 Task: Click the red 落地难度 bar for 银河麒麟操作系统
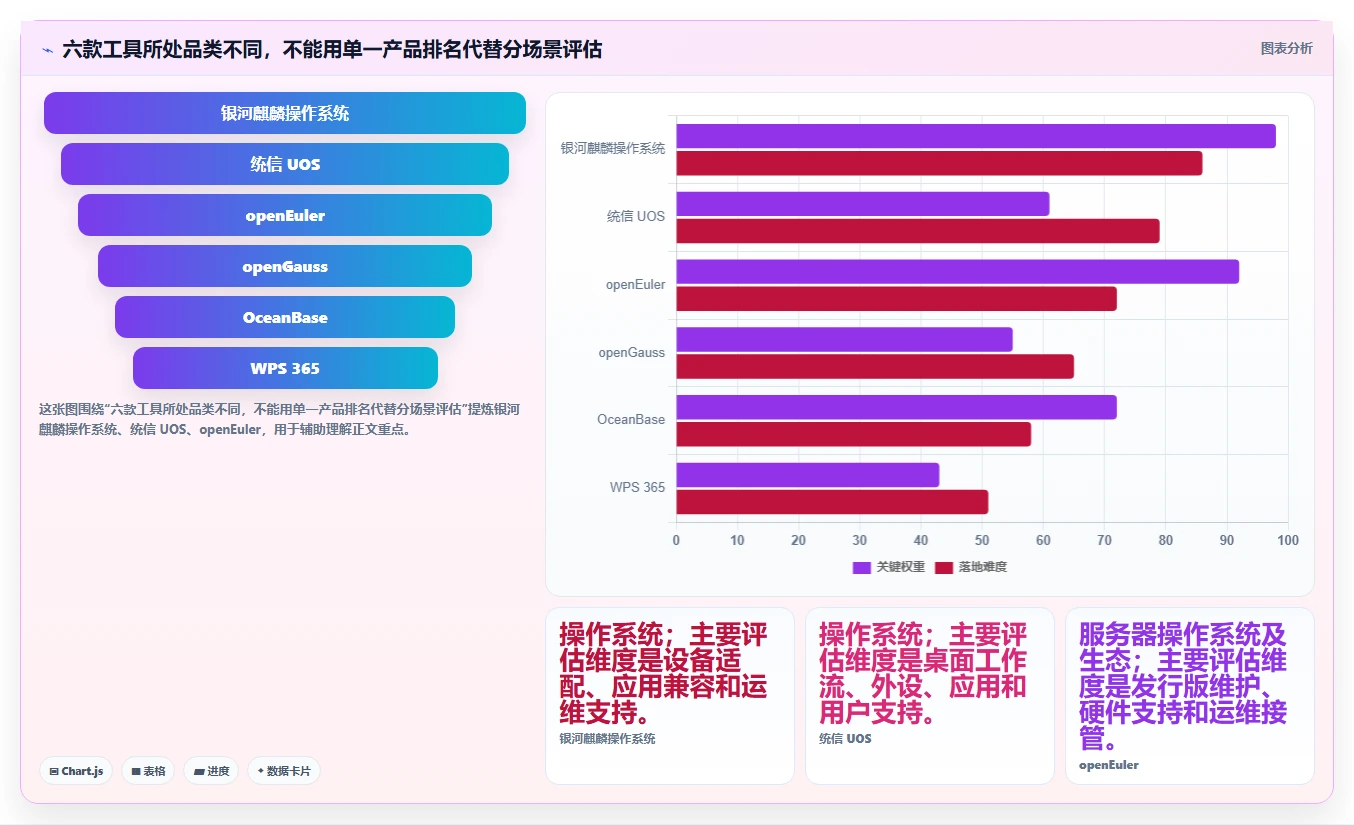click(939, 163)
